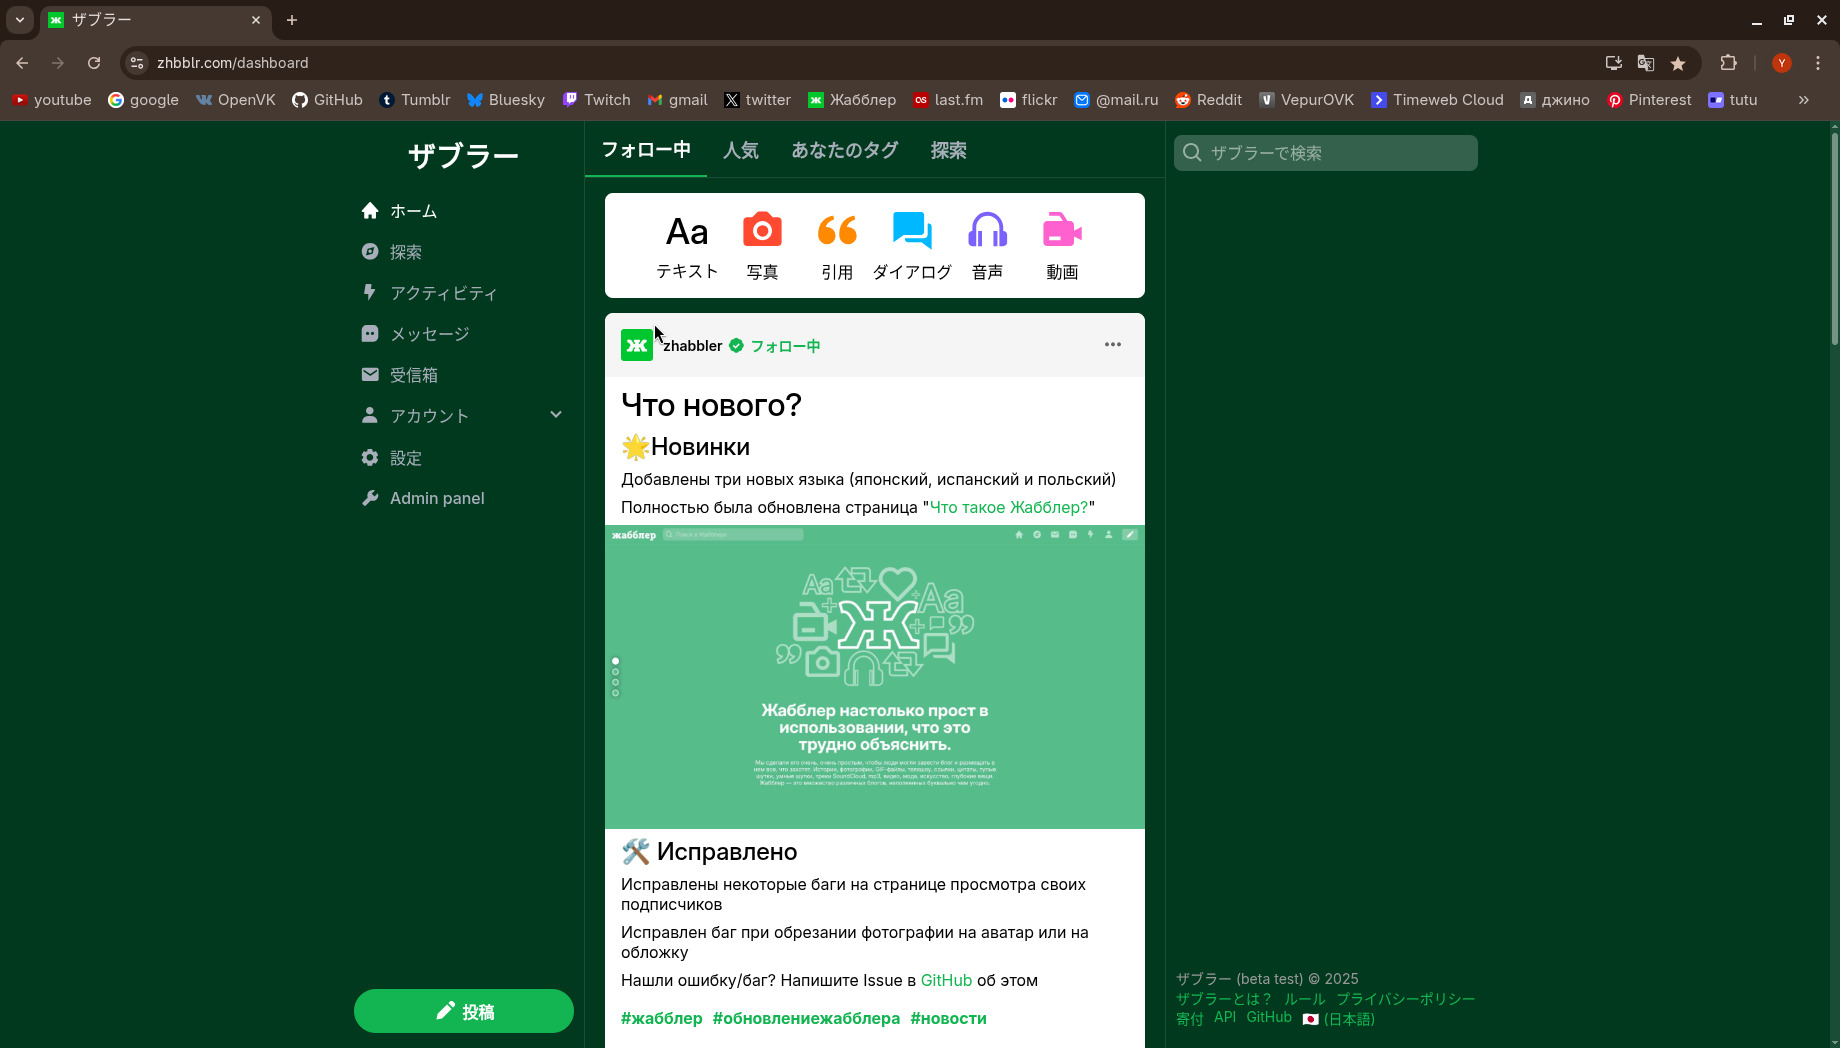
Task: Toggle bookmark star in address bar
Action: pos(1678,63)
